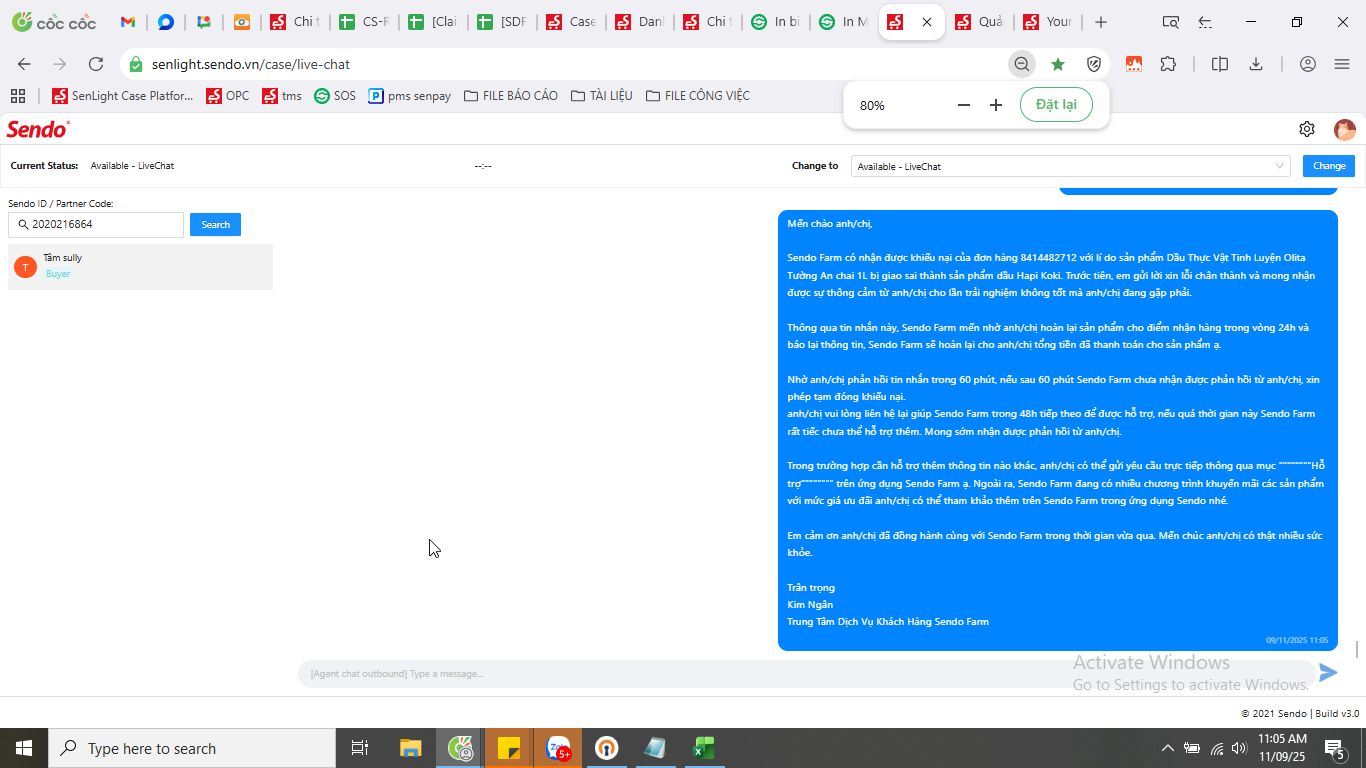Open the tab search icon
The image size is (1366, 768).
coord(1171,22)
